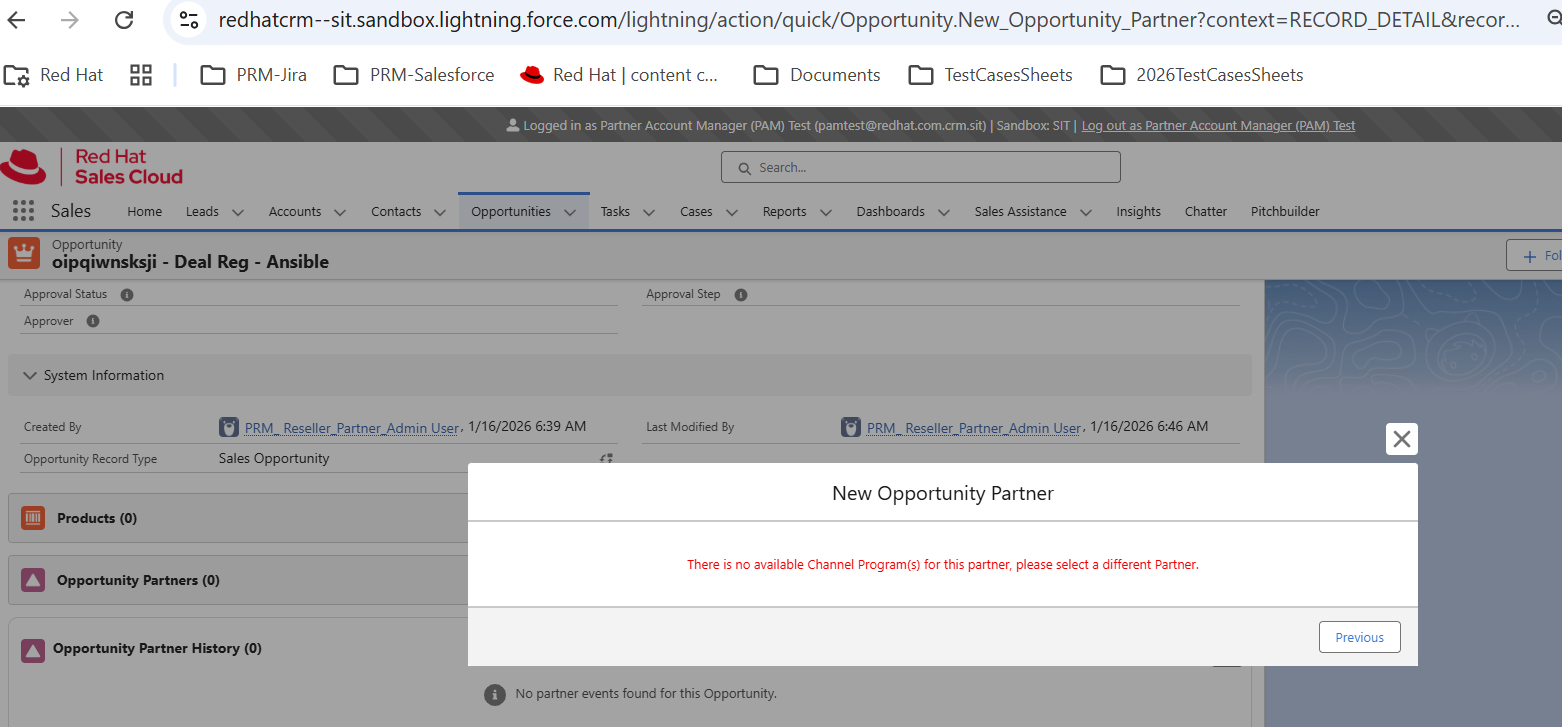Open the Insights tab
This screenshot has height=727, width=1562.
[x=1139, y=212]
